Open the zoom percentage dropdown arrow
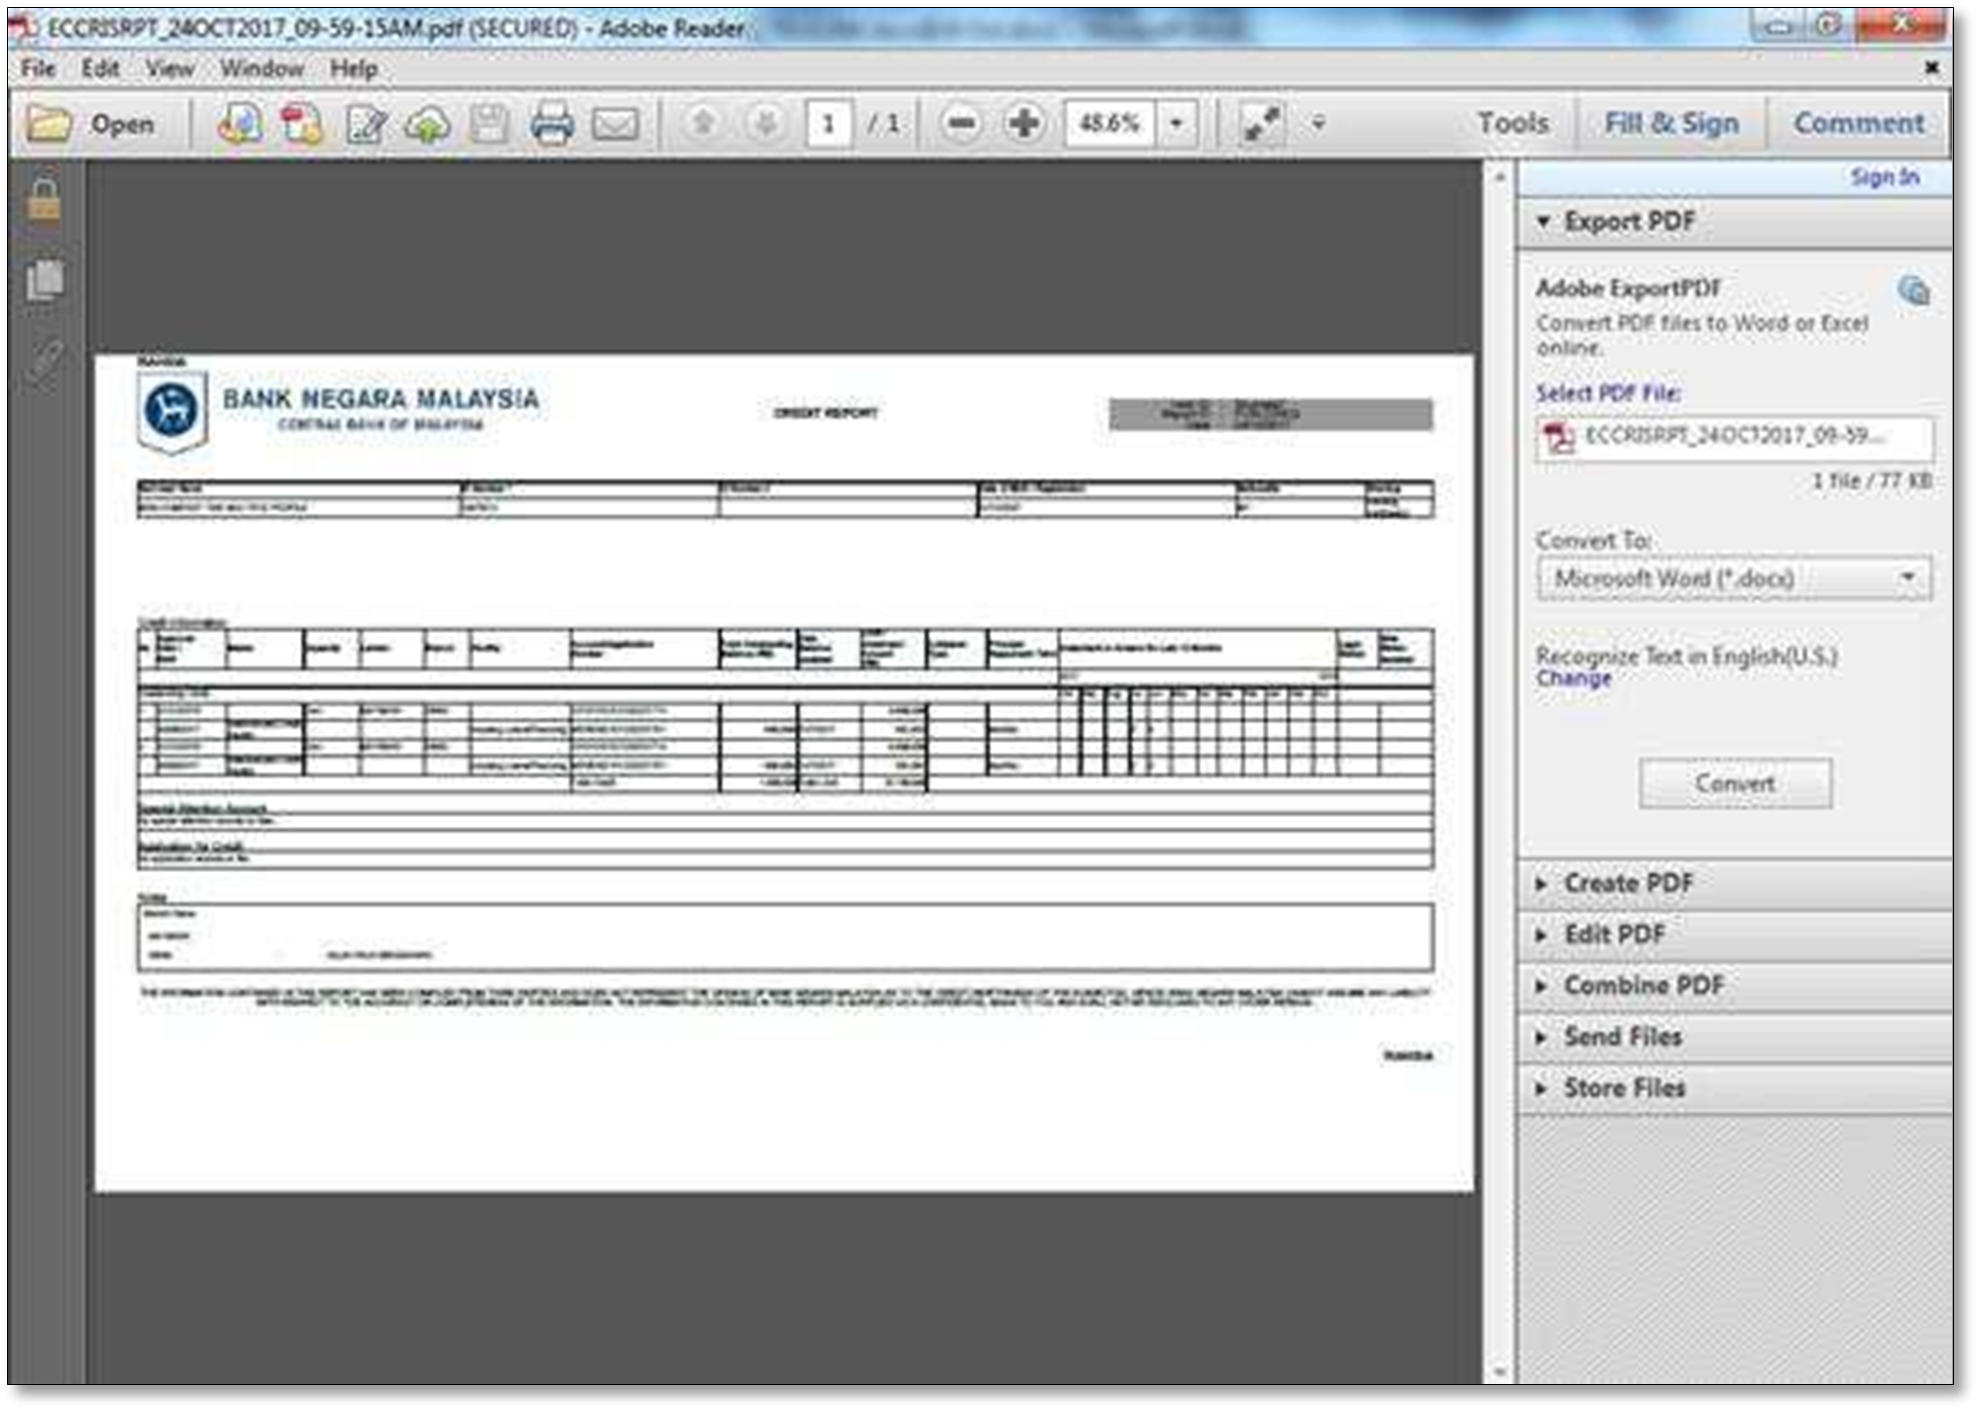Viewport: 1976px width, 1409px height. (1177, 124)
